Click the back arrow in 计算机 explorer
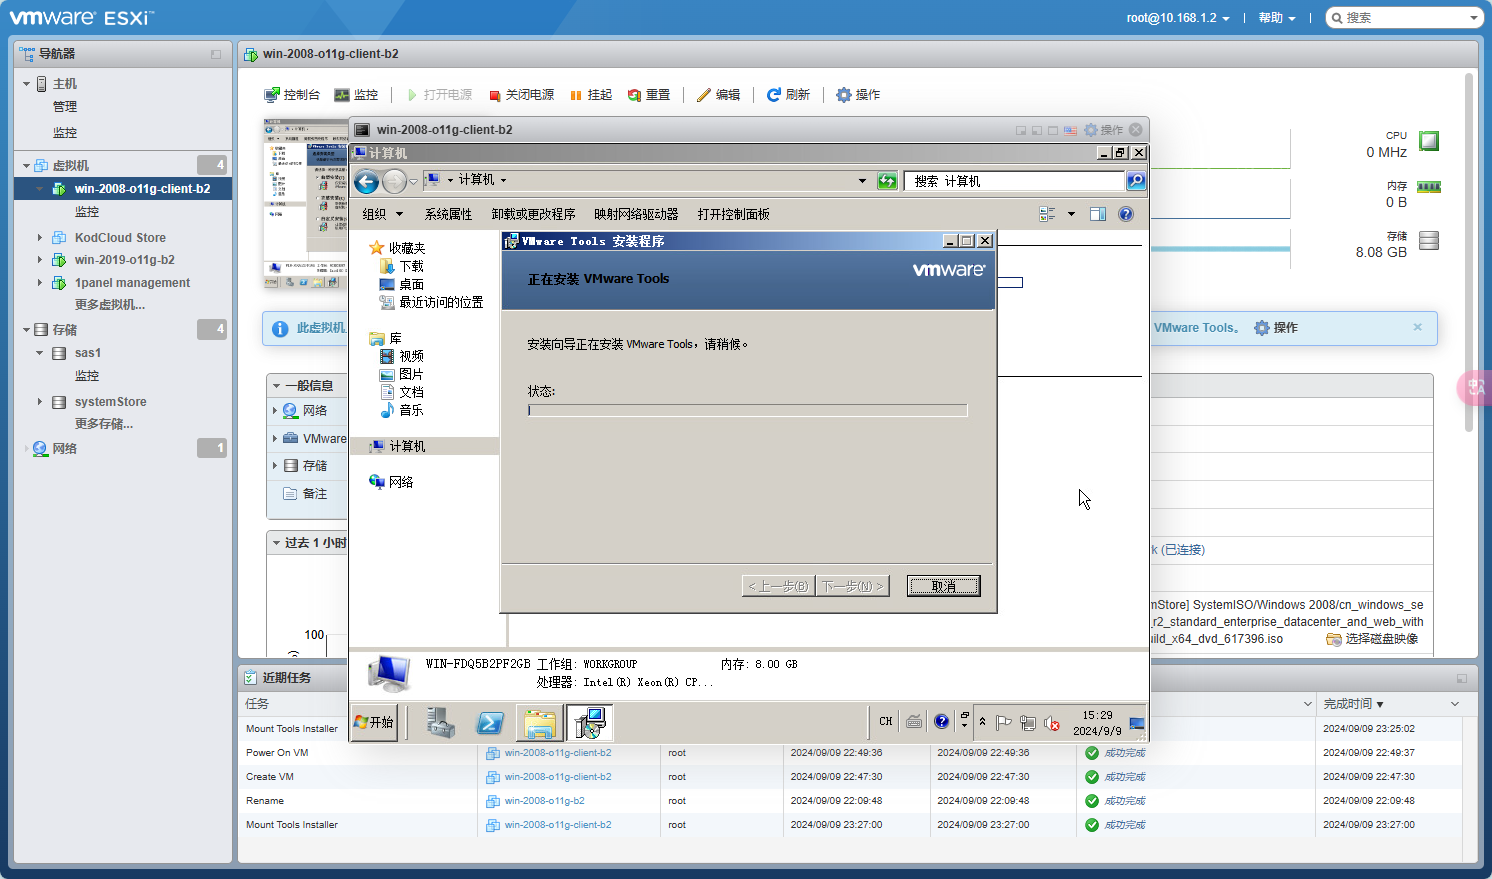The width and height of the screenshot is (1492, 879). click(366, 181)
